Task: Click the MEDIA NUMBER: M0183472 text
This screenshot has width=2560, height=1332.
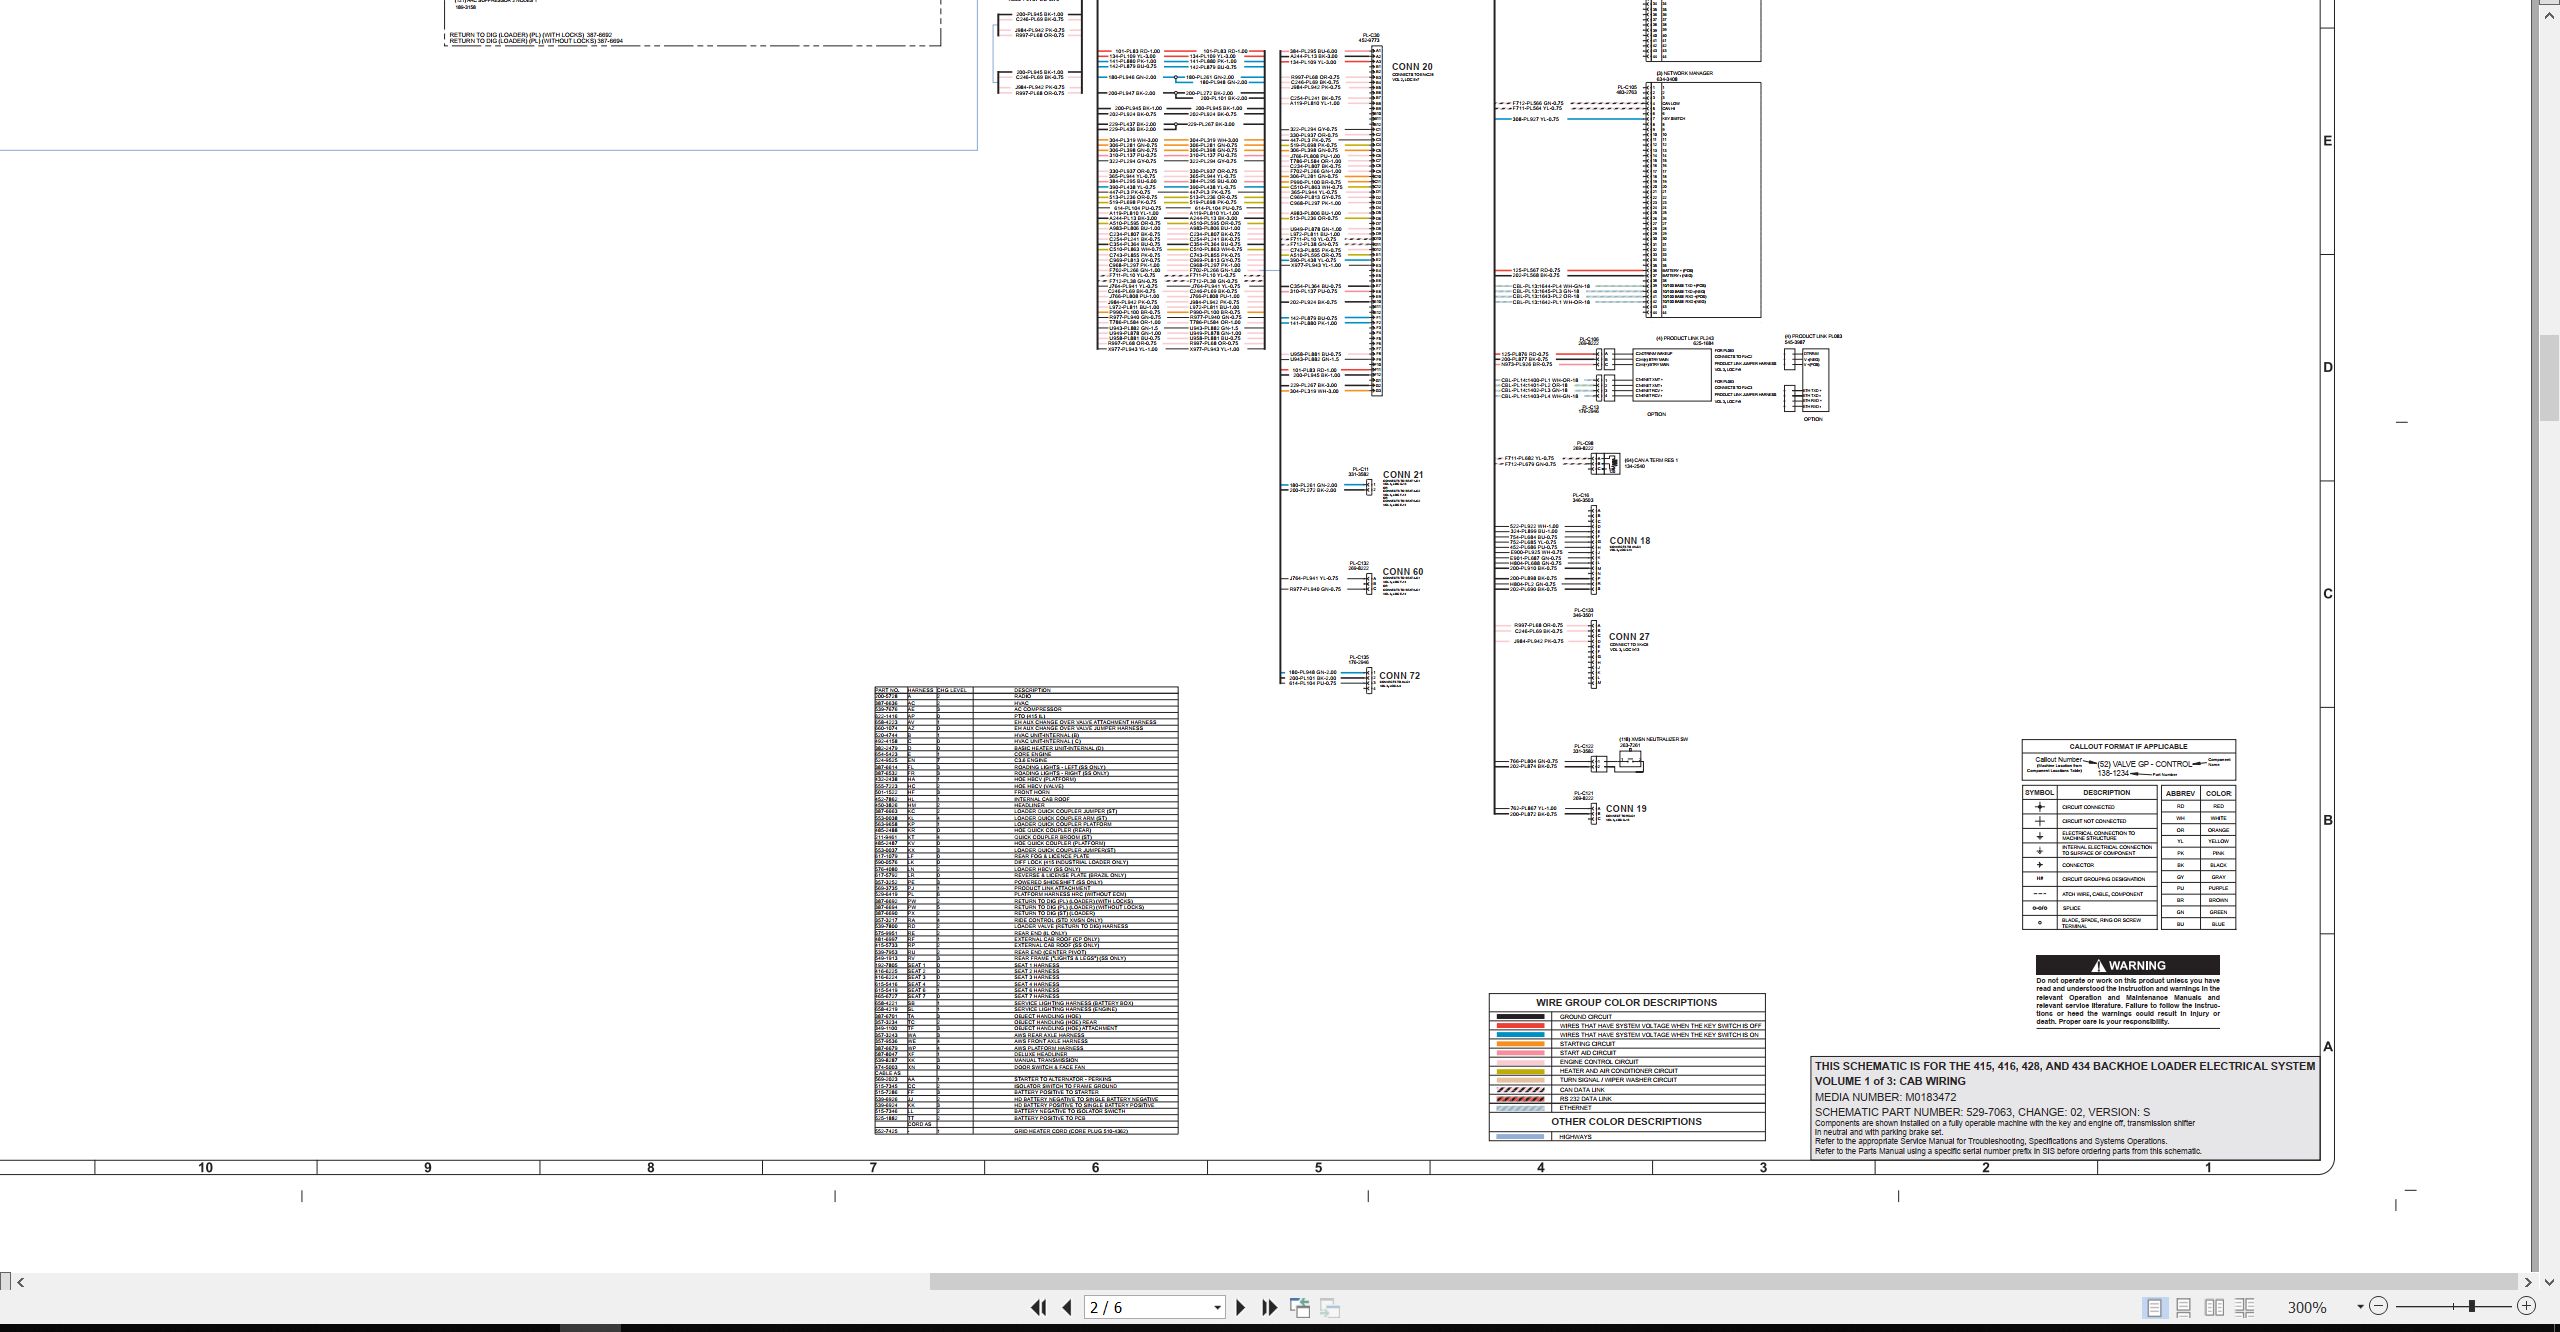Action: point(1885,1097)
